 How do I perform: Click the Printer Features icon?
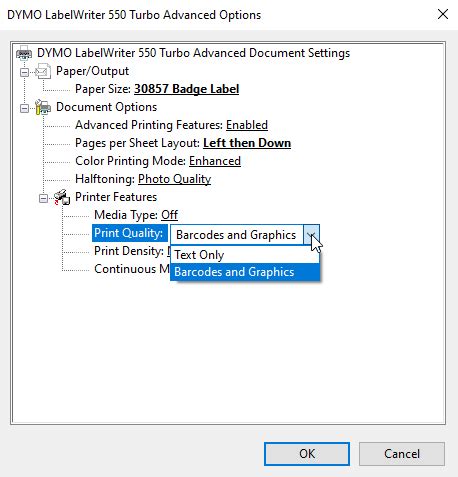tap(62, 197)
